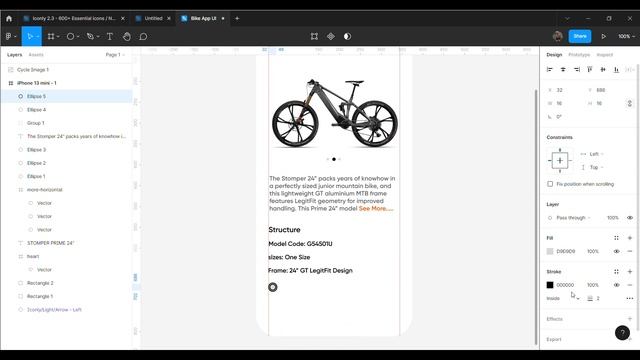The image size is (640, 360).
Task: Select the heart layer
Action: (66, 256)
